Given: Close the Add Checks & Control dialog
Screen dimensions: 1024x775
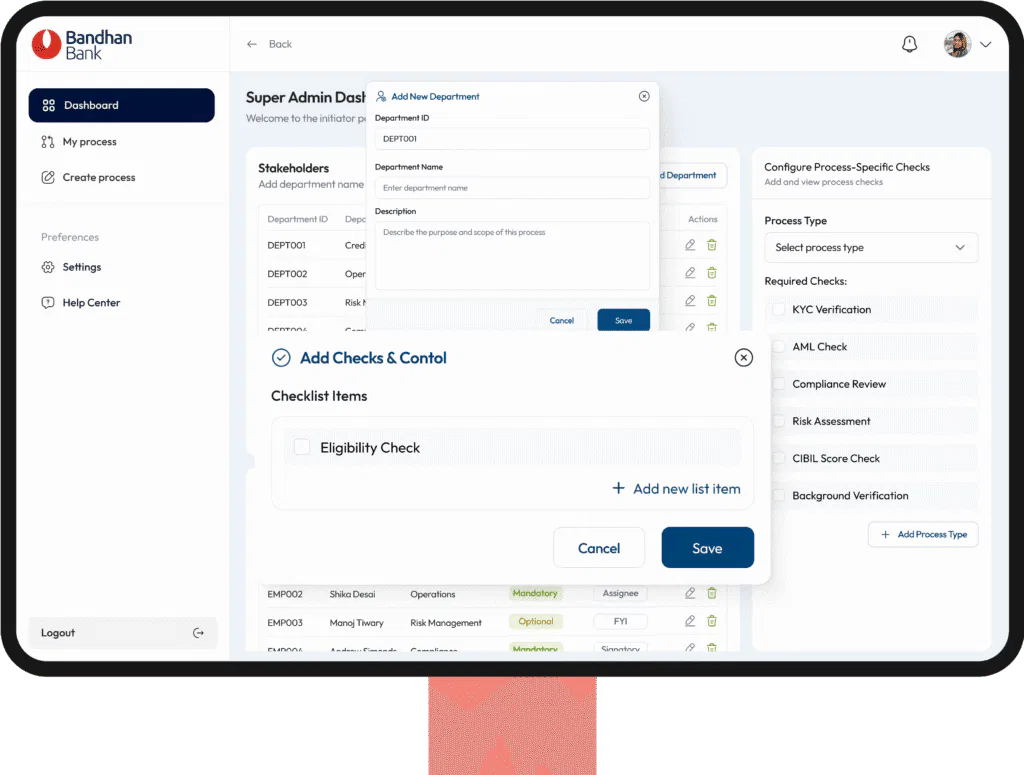Looking at the screenshot, I should [x=743, y=357].
